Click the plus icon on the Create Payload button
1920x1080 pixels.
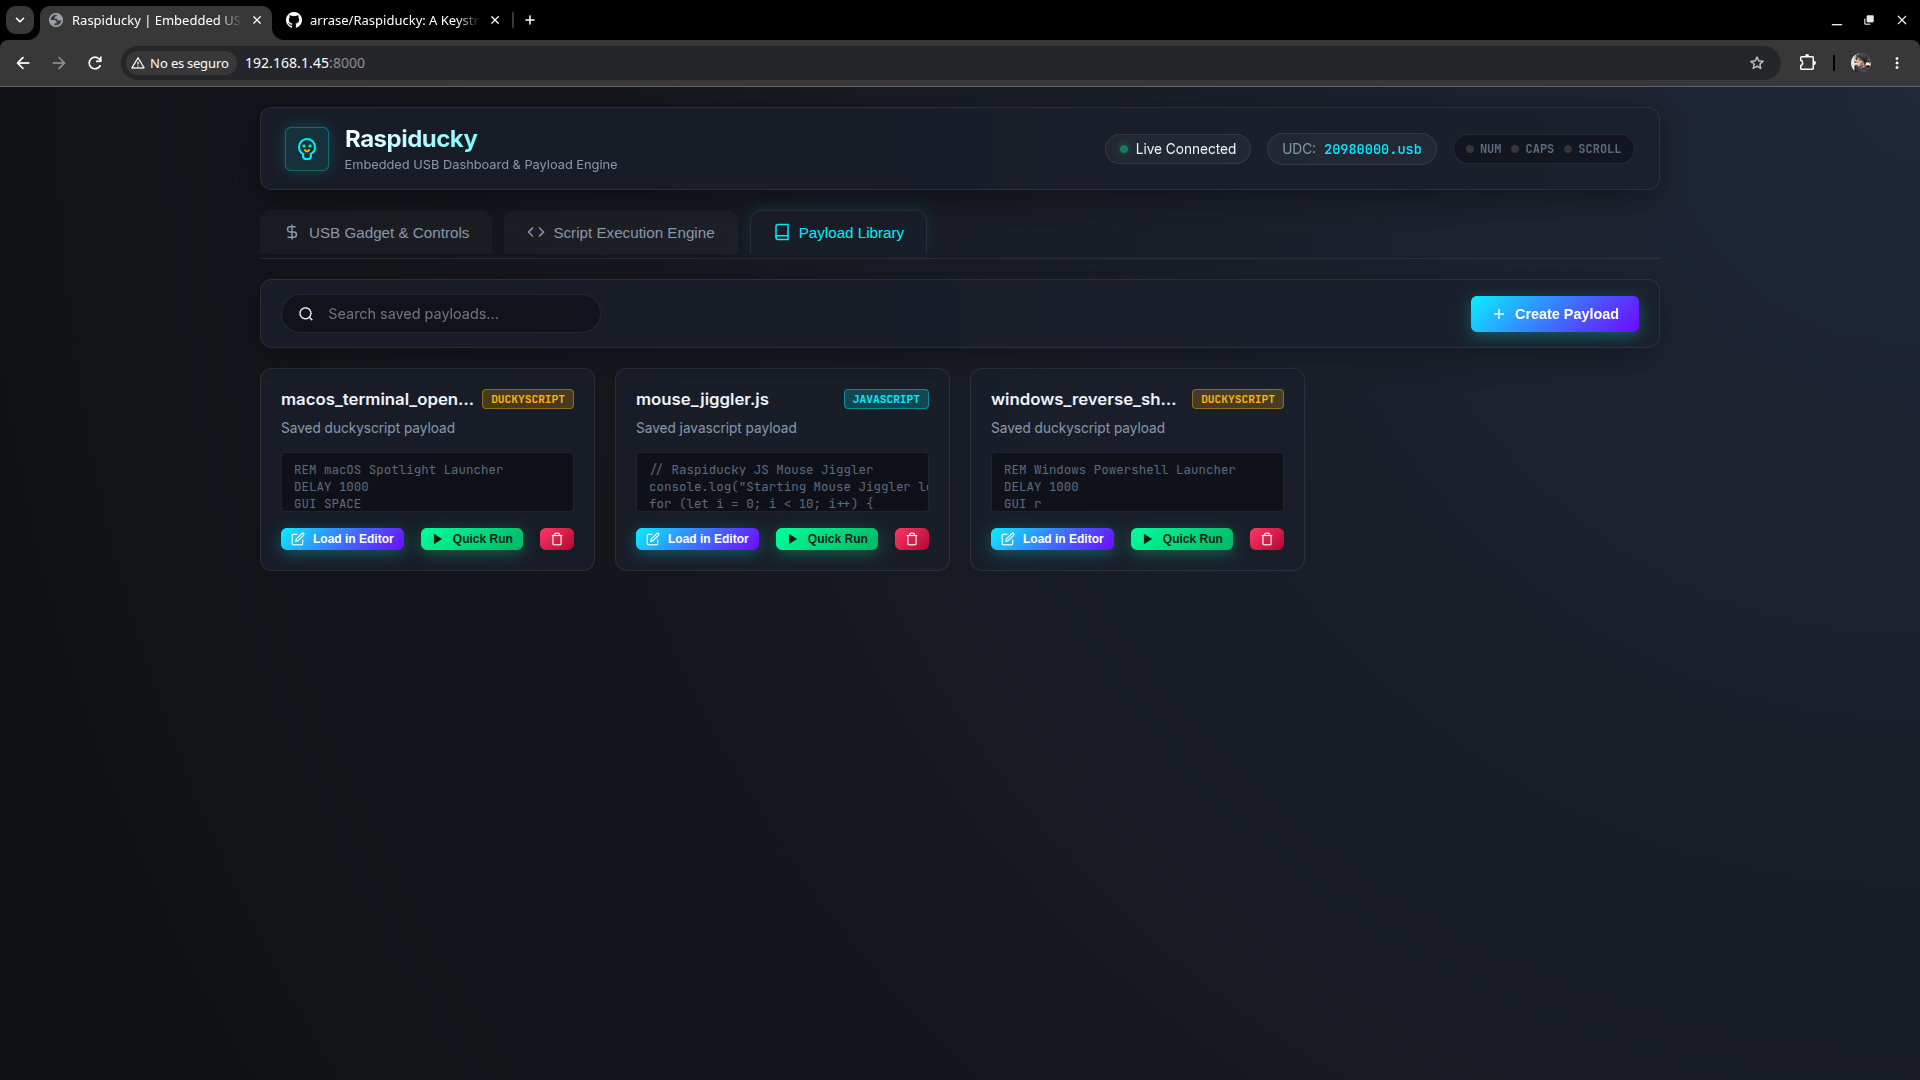[x=1499, y=314]
